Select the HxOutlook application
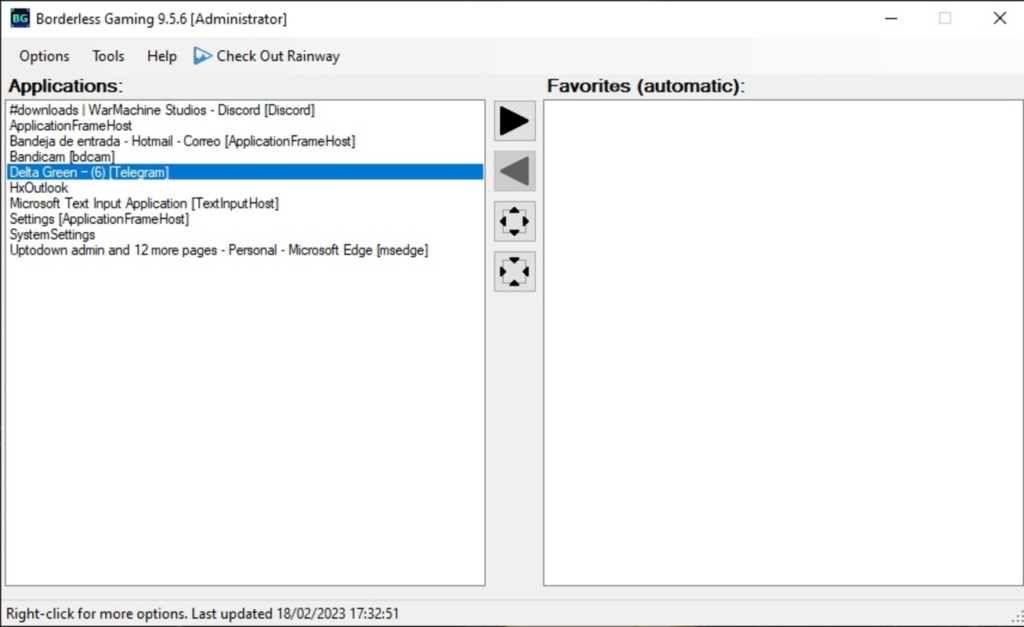 tap(38, 187)
